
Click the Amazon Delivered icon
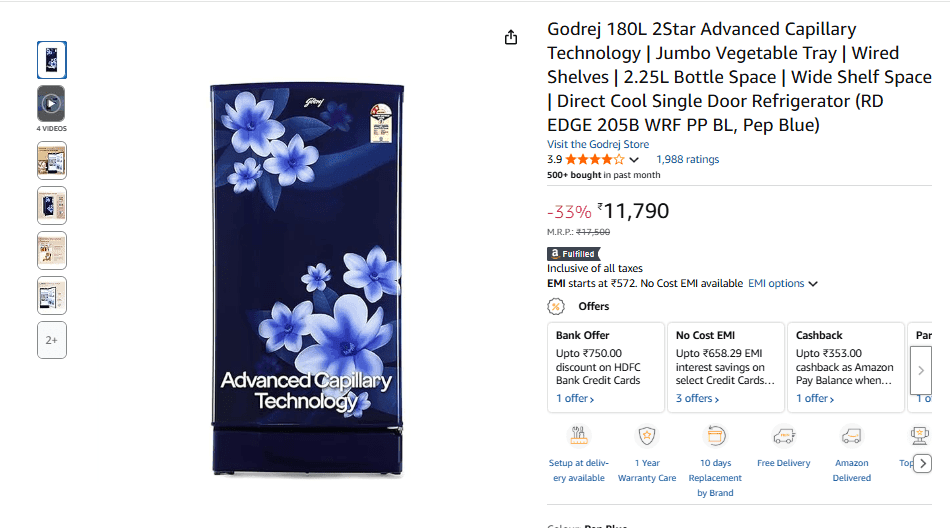click(851, 436)
